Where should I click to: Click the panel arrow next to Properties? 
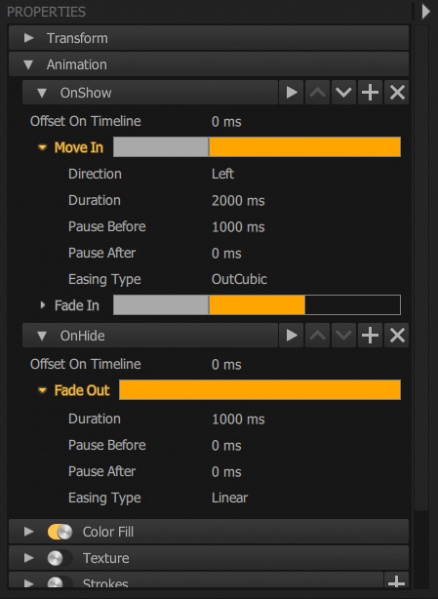(x=425, y=12)
